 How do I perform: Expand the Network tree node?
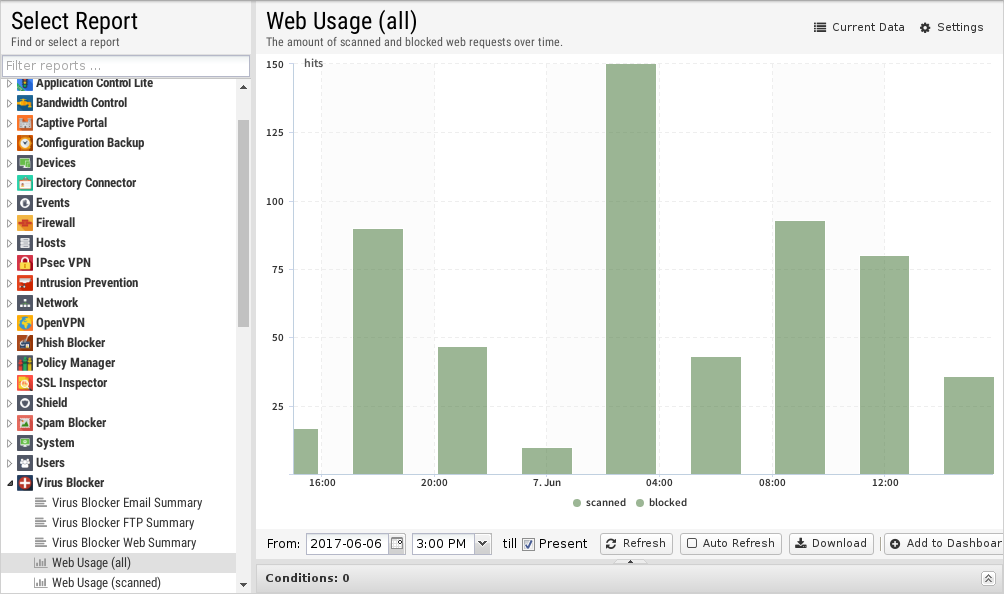click(x=9, y=303)
